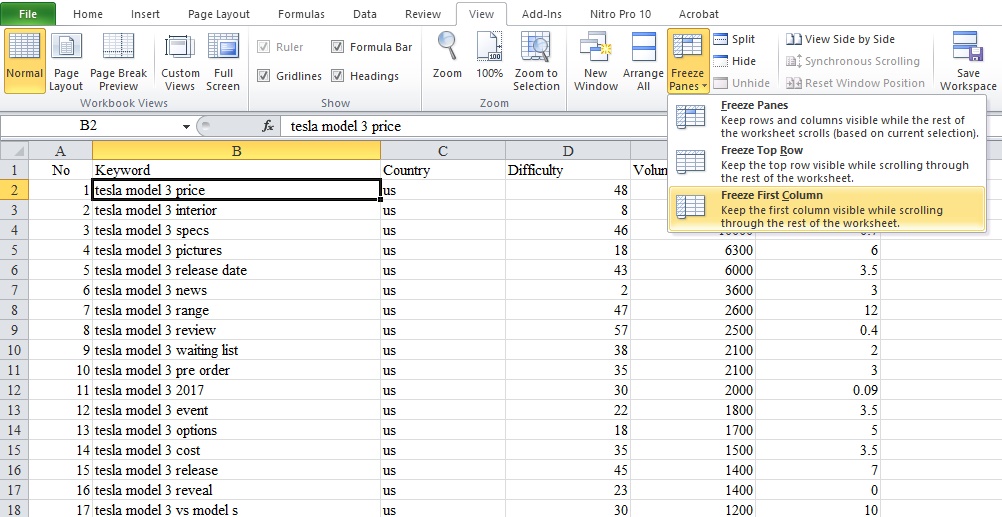The image size is (1002, 517).
Task: Click View Side by Side
Action: tap(840, 39)
